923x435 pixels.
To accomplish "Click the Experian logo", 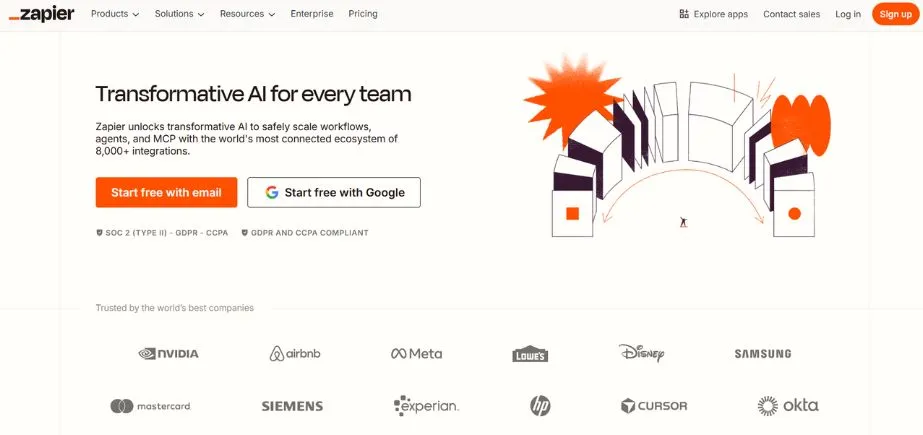I will 426,406.
